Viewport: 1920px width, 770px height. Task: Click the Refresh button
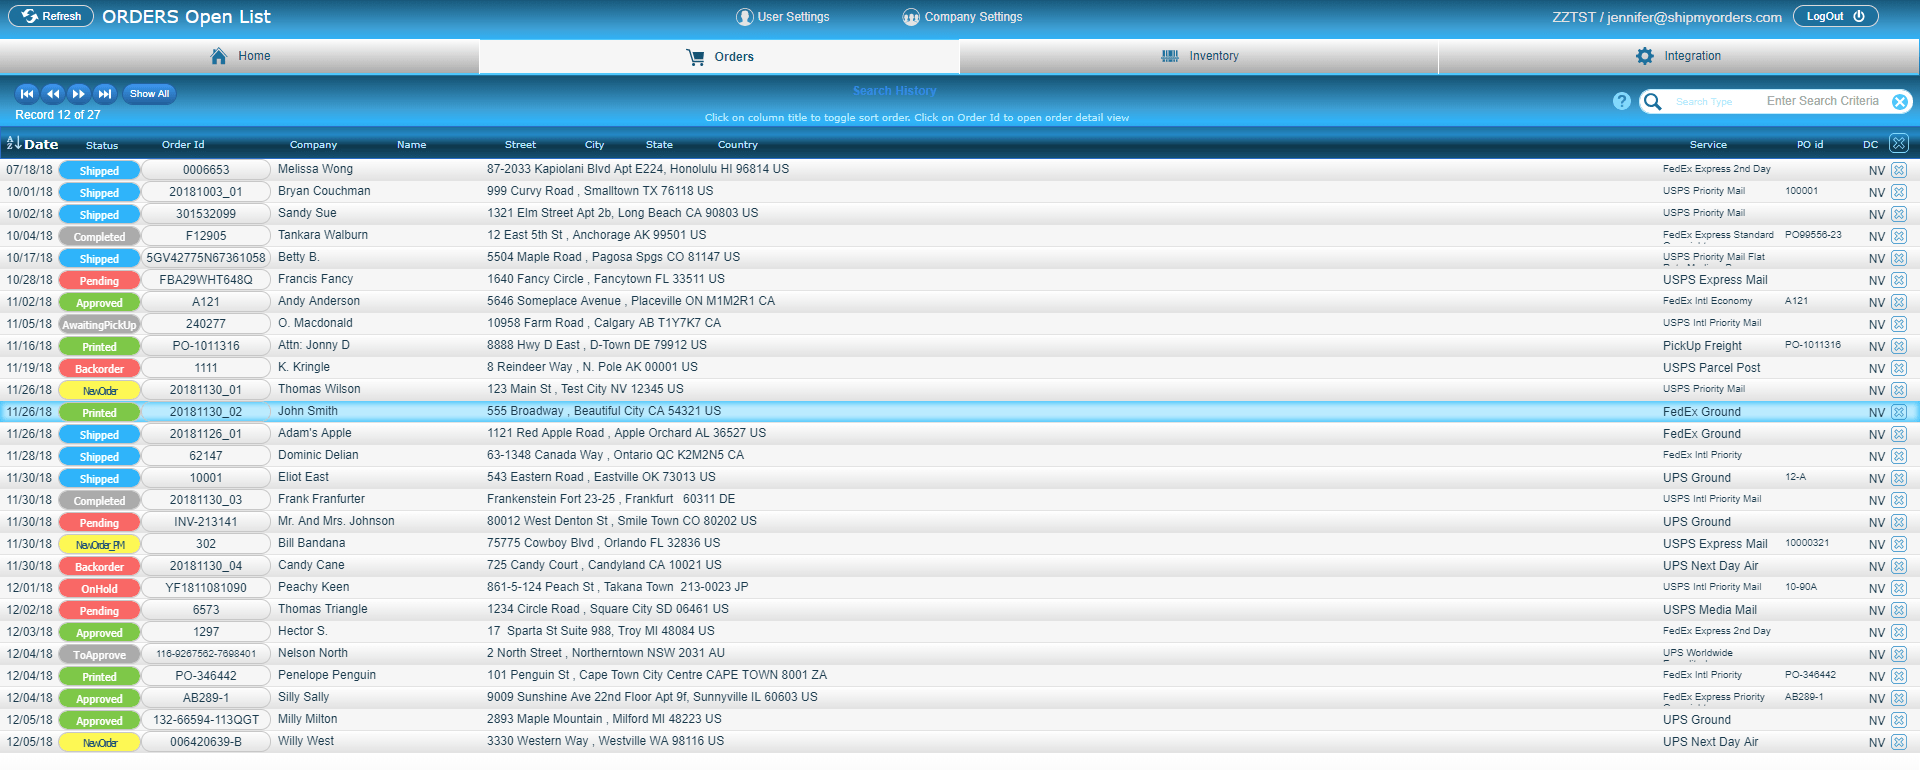pyautogui.click(x=51, y=16)
